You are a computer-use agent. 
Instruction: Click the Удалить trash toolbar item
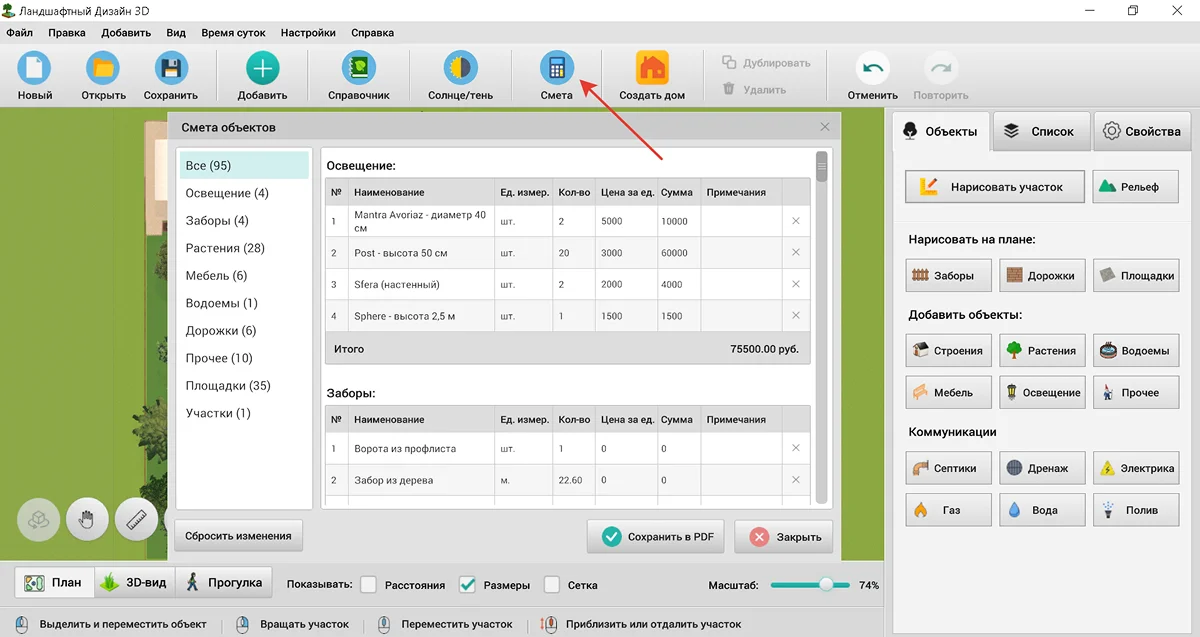pyautogui.click(x=754, y=89)
